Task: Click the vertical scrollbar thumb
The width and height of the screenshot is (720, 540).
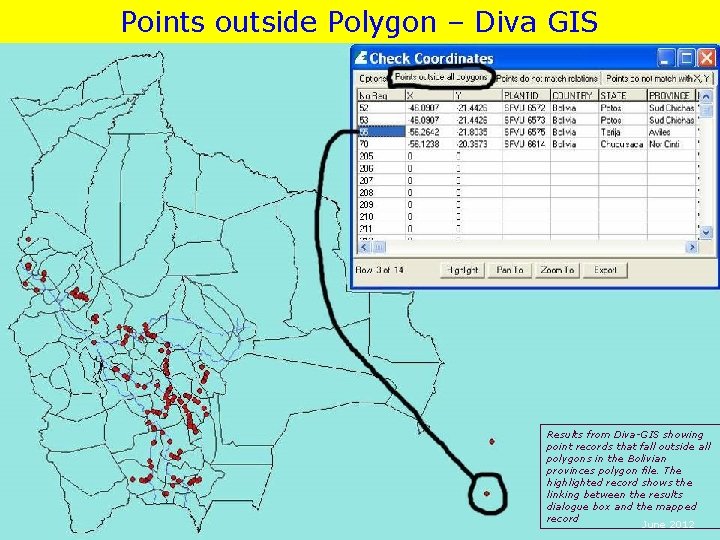Action: coord(706,111)
